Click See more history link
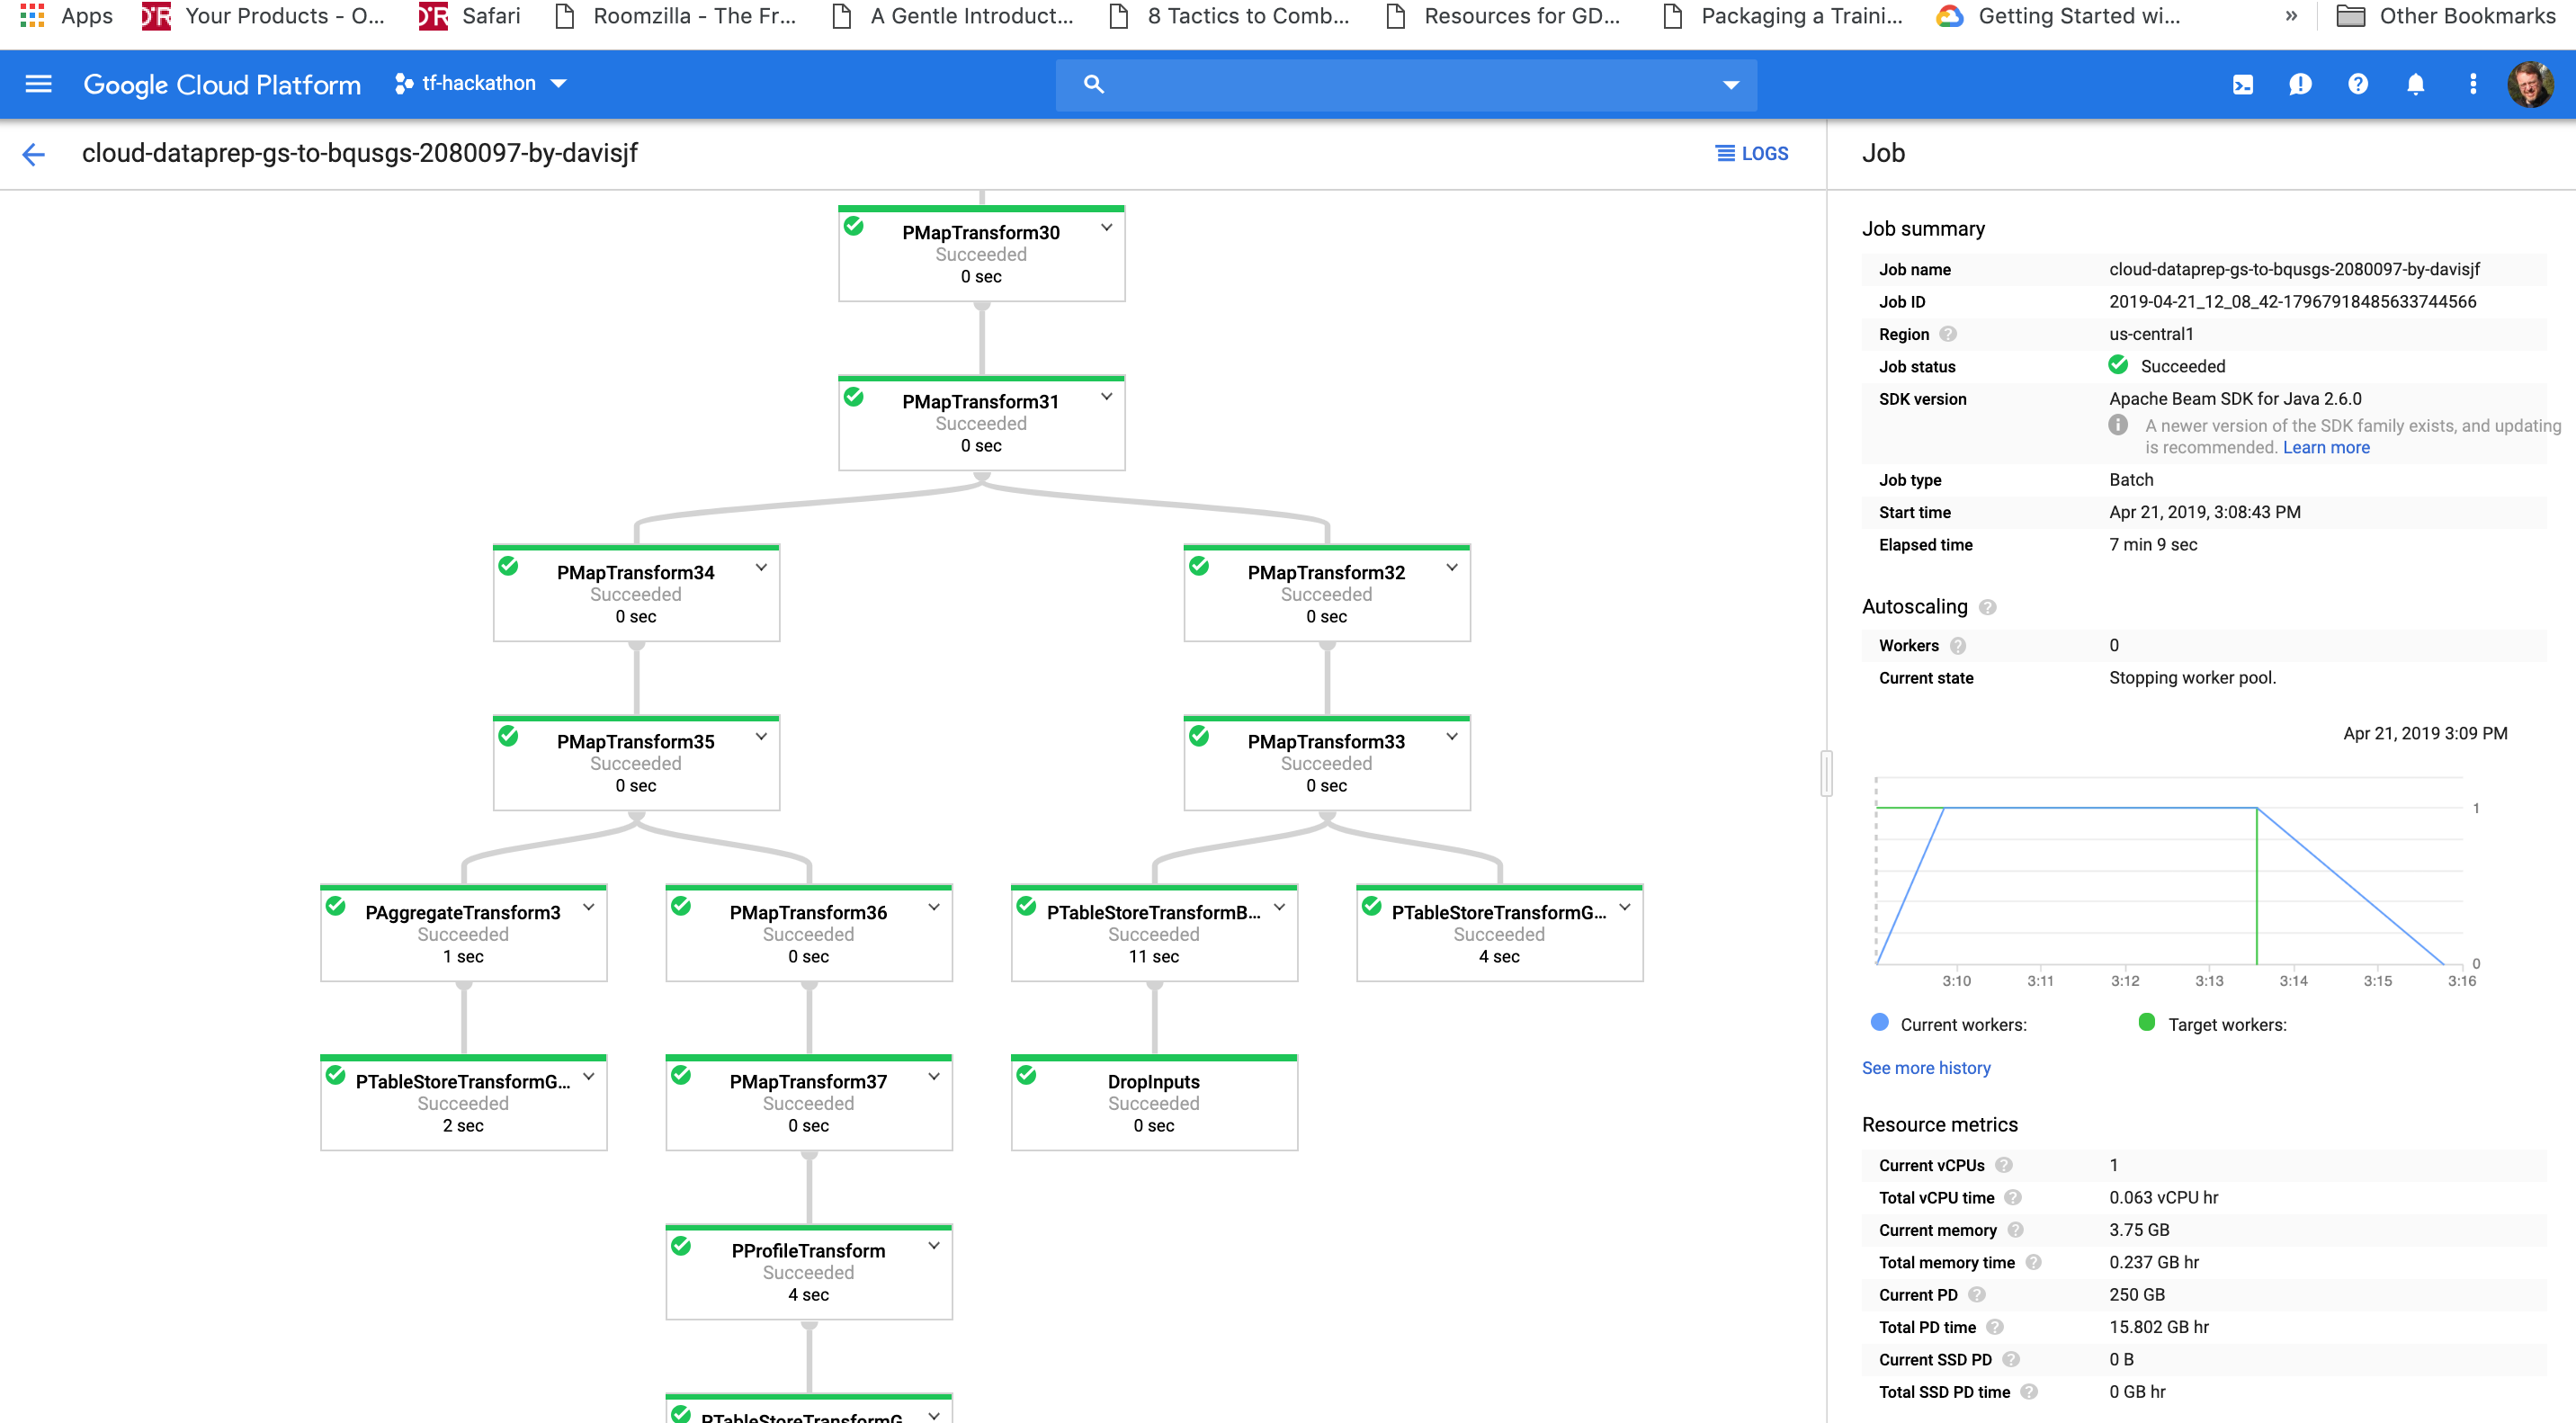The image size is (2576, 1423). pos(1925,1068)
